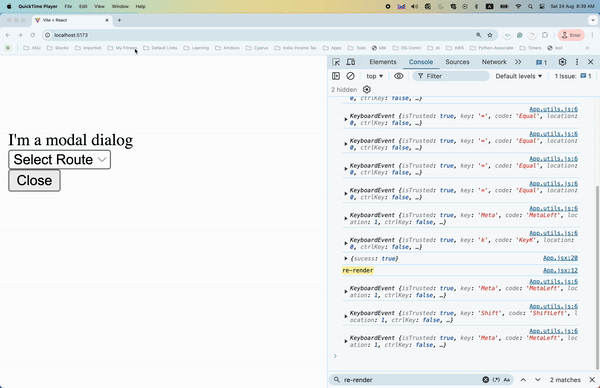The image size is (600, 388).
Task: Activate the inspect element picker in DevTools
Action: (x=336, y=62)
